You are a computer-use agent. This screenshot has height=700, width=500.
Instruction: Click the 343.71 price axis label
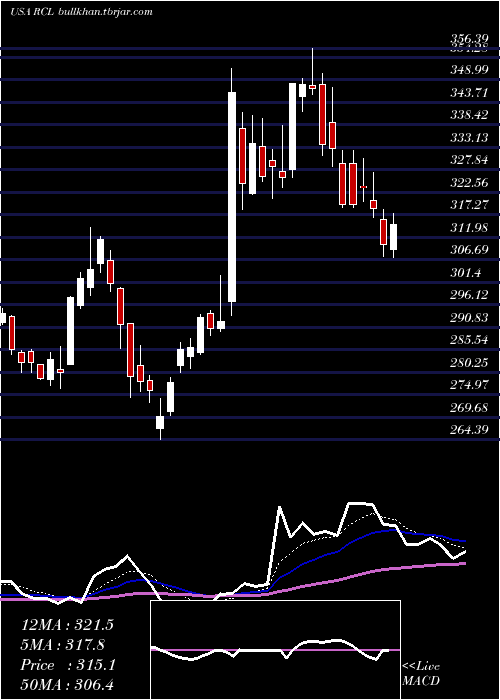[x=469, y=93]
